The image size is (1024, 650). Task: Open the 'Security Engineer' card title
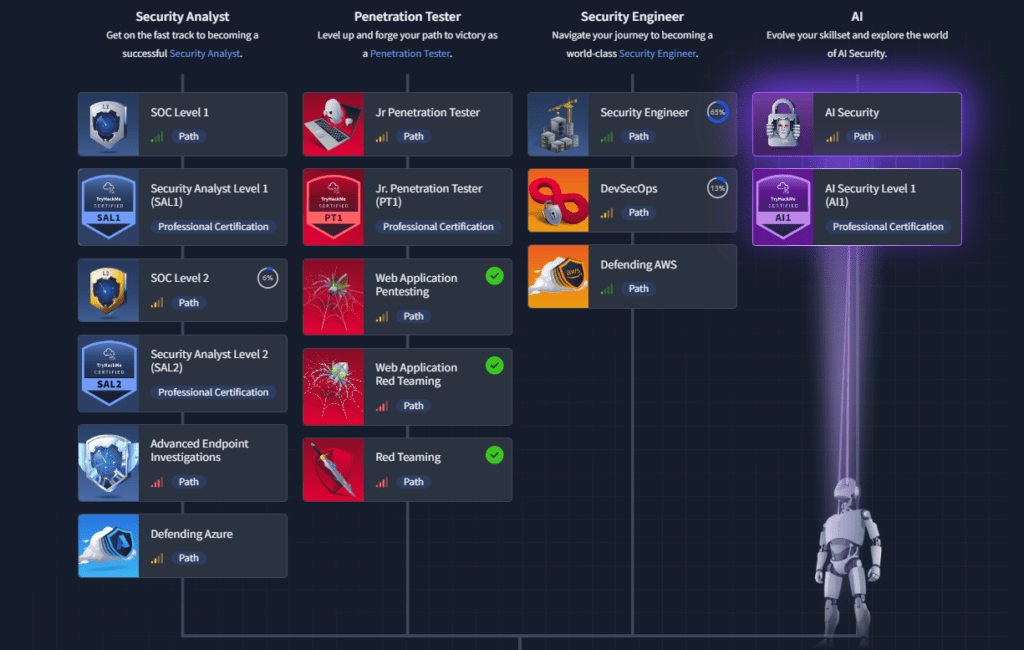pos(644,112)
